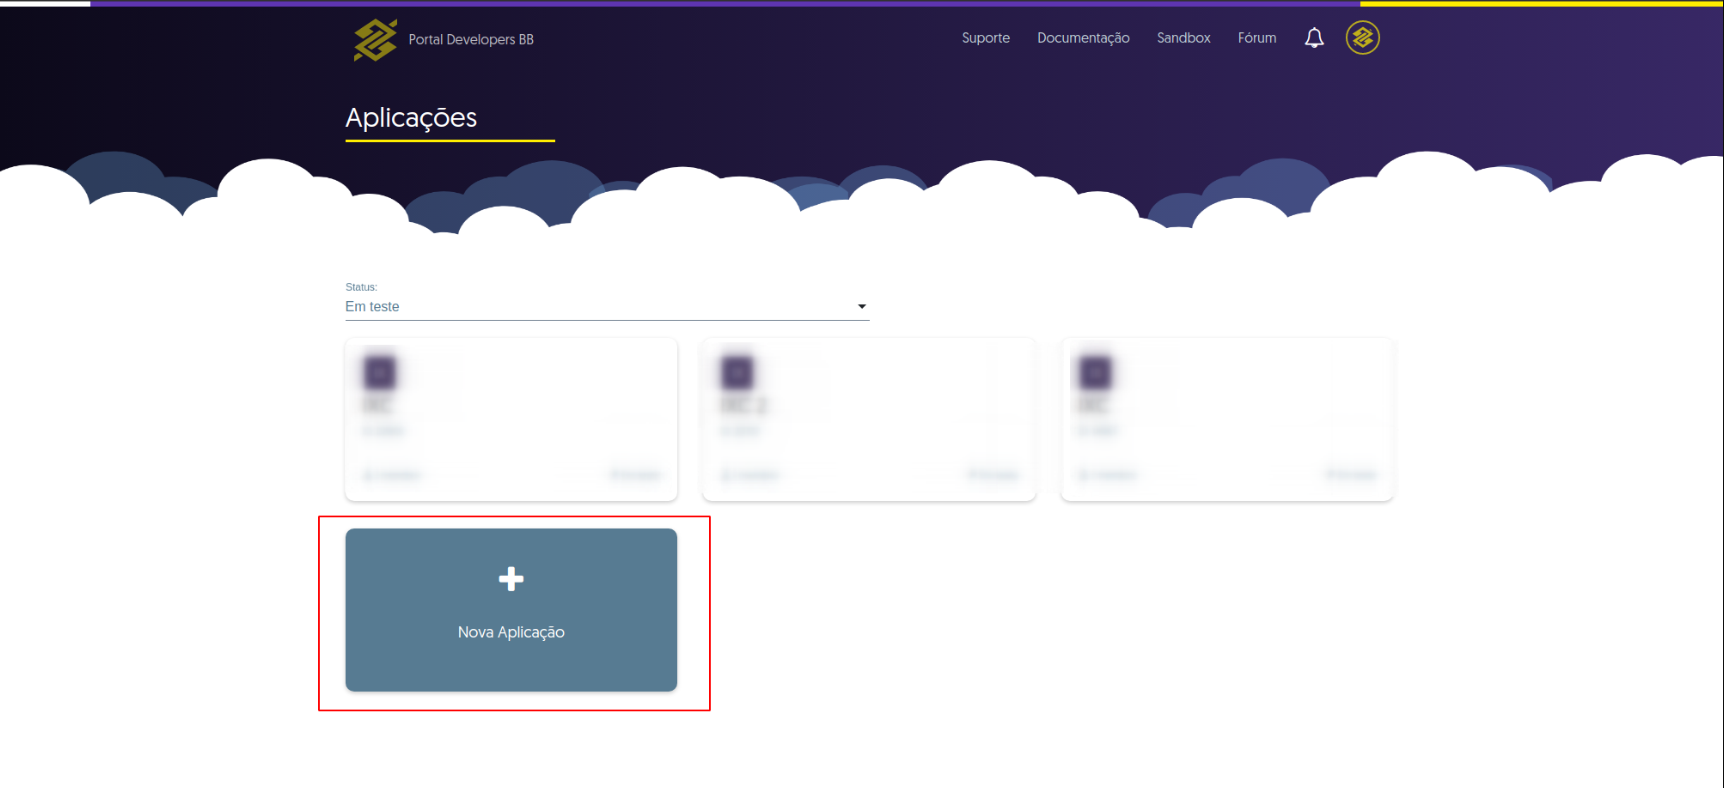Open the Sandbox navigation link
The image size is (1724, 788).
1184,38
